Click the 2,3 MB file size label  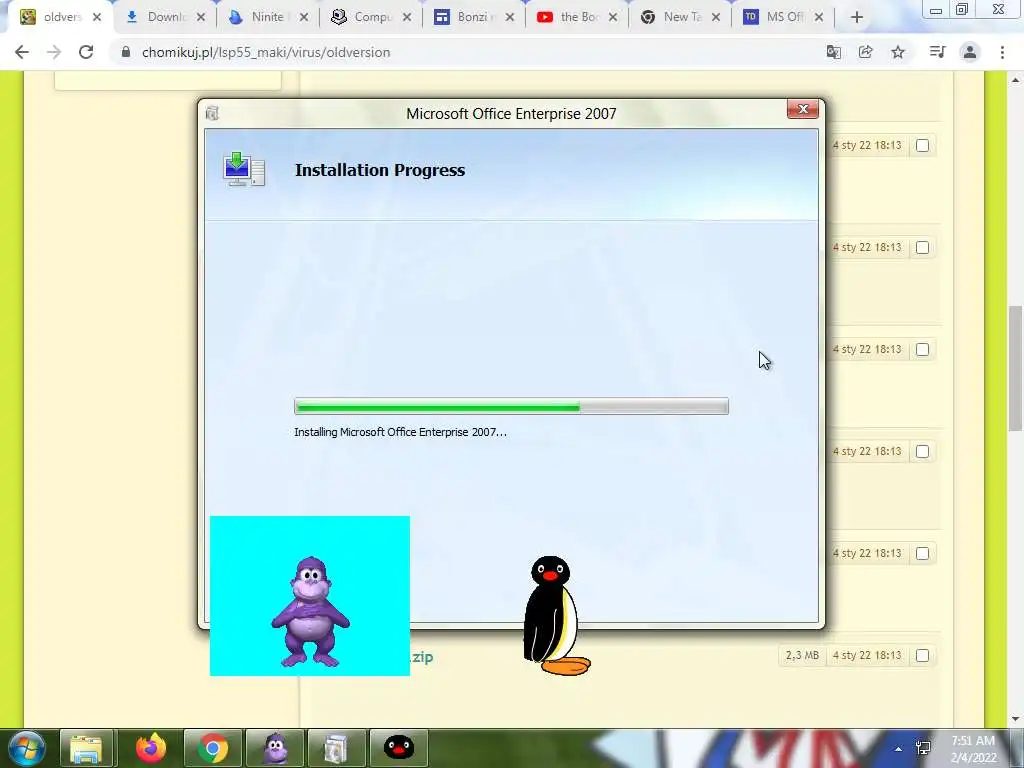802,655
